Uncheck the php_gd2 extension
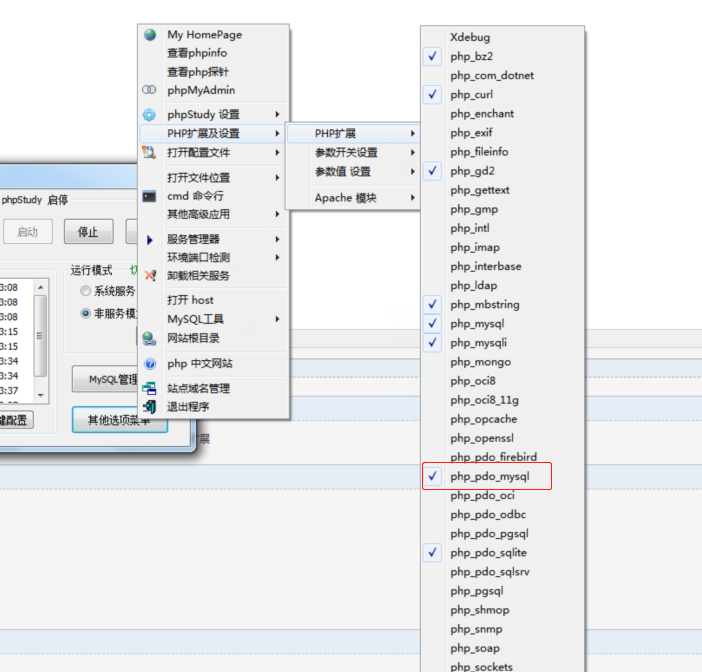This screenshot has width=702, height=672. click(x=432, y=171)
